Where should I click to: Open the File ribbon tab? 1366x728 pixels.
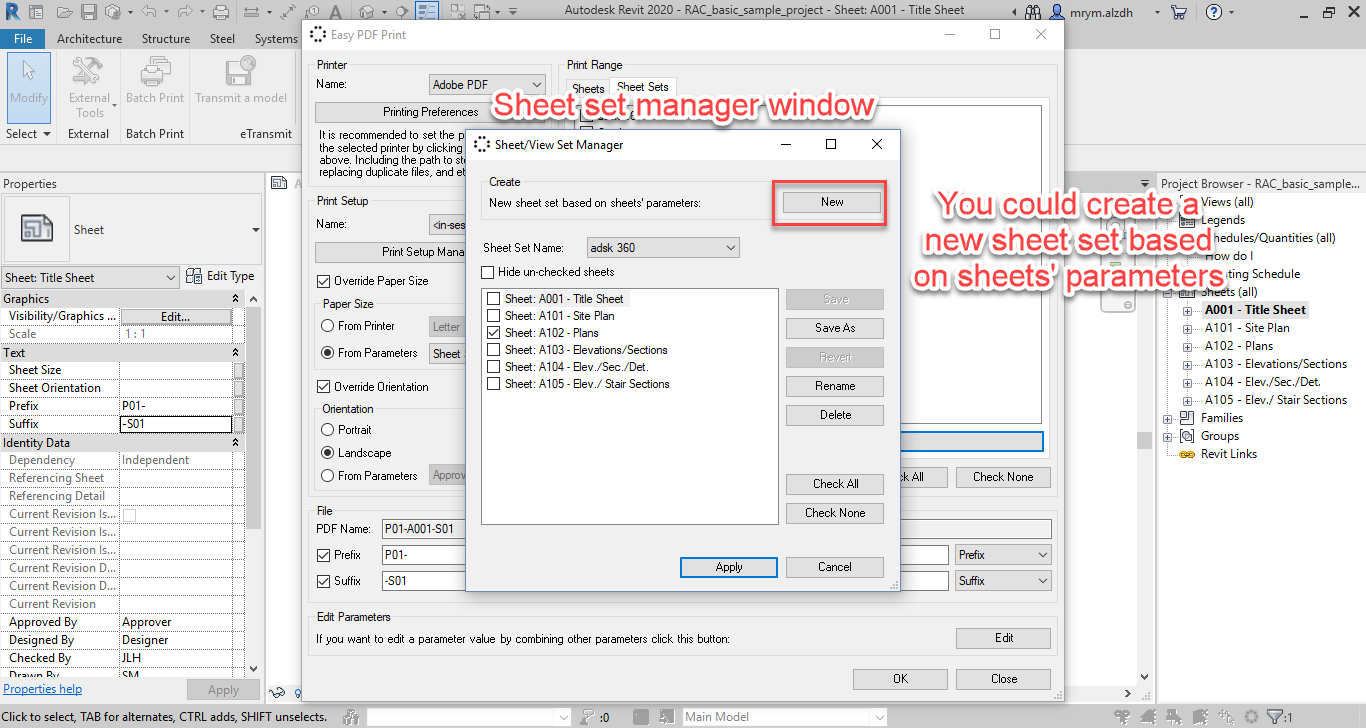pos(23,39)
